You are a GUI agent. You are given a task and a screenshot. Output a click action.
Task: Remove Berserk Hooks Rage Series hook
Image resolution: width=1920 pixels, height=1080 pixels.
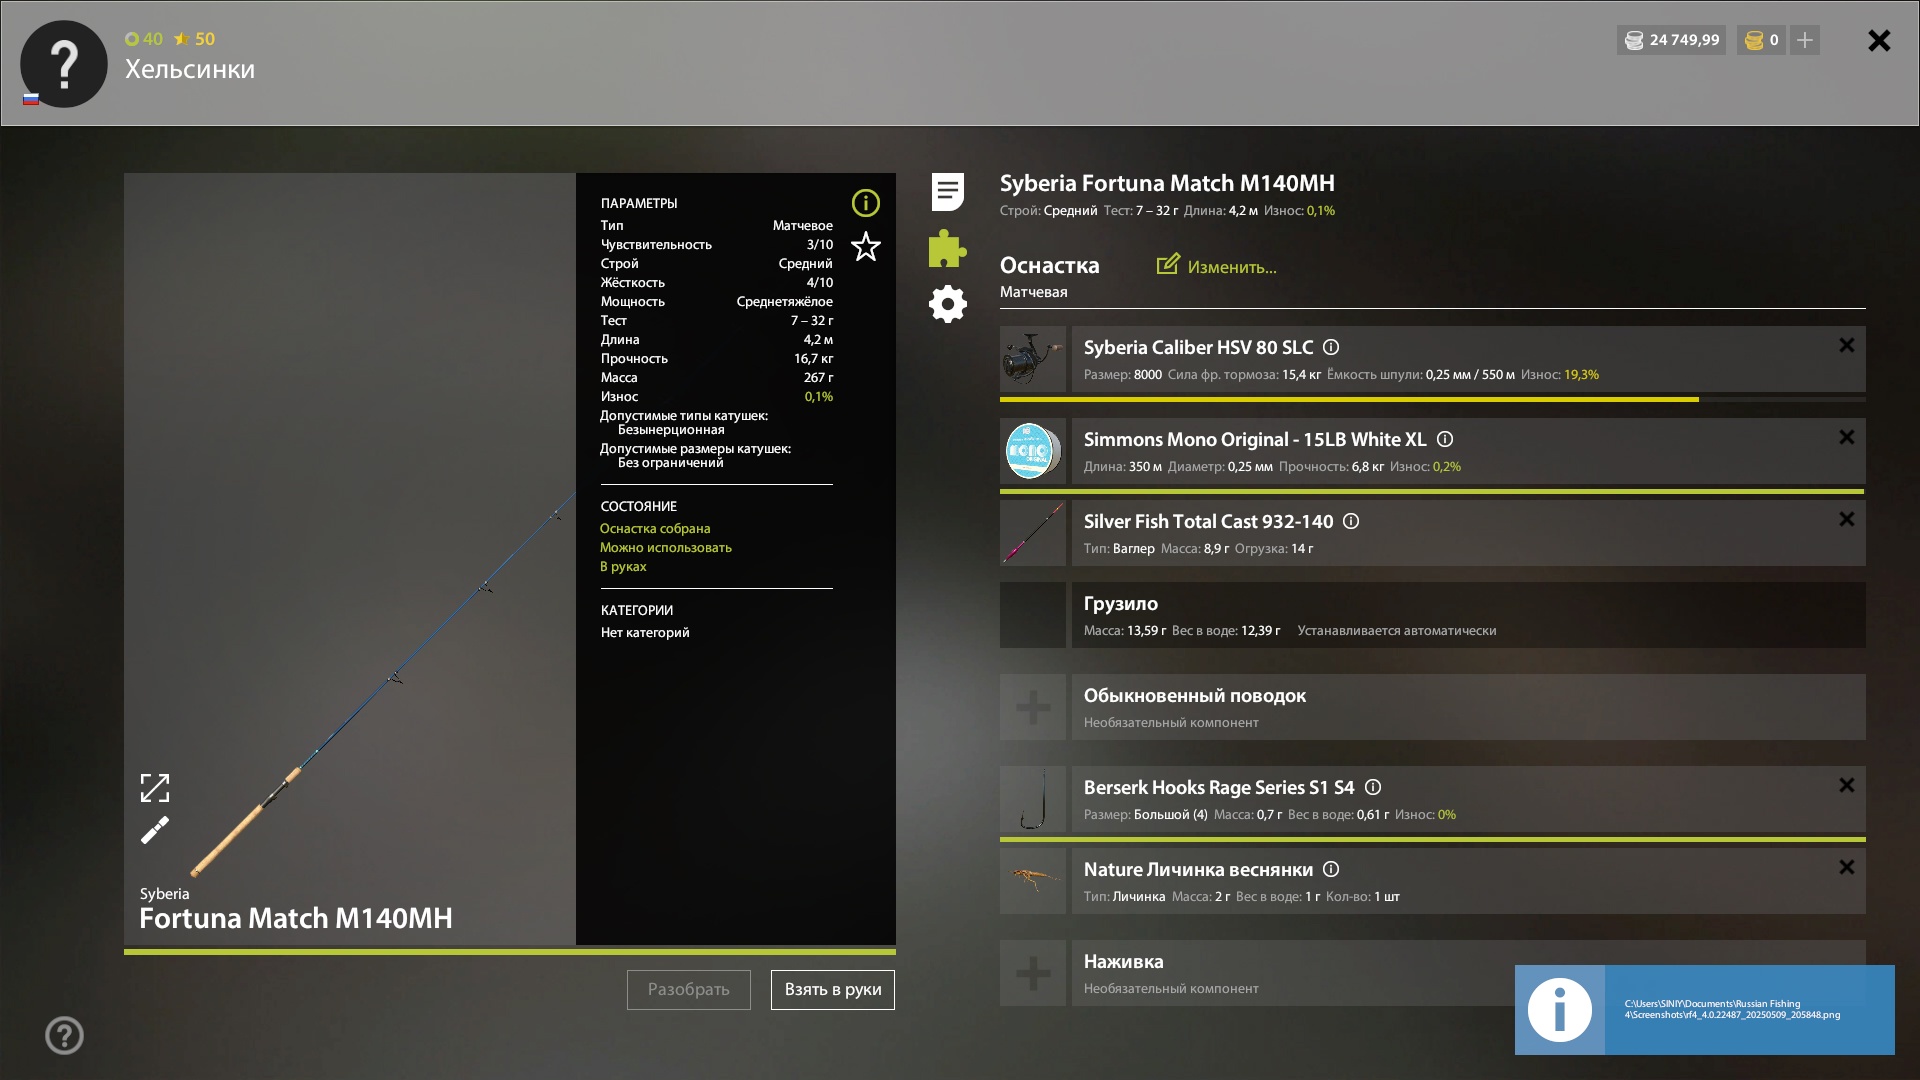[1847, 785]
